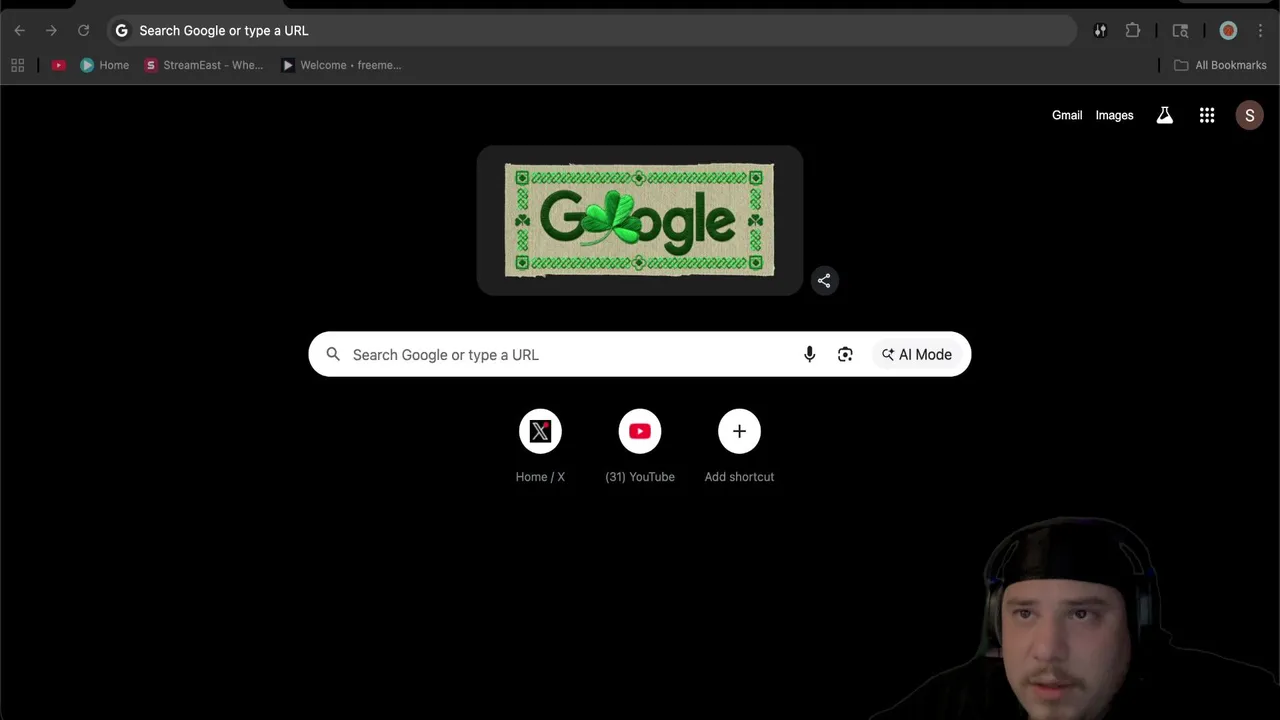1280x720 pixels.
Task: Open the Welcome freeme bookmark
Action: (341, 65)
